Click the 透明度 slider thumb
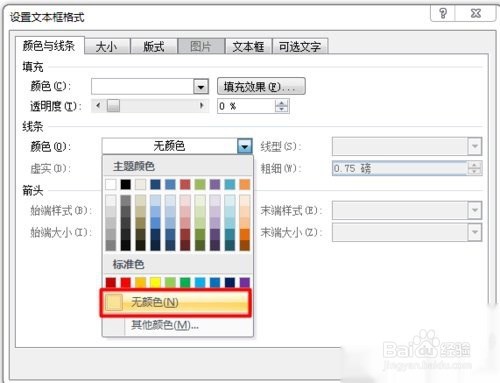The image size is (500, 383). pos(113,106)
